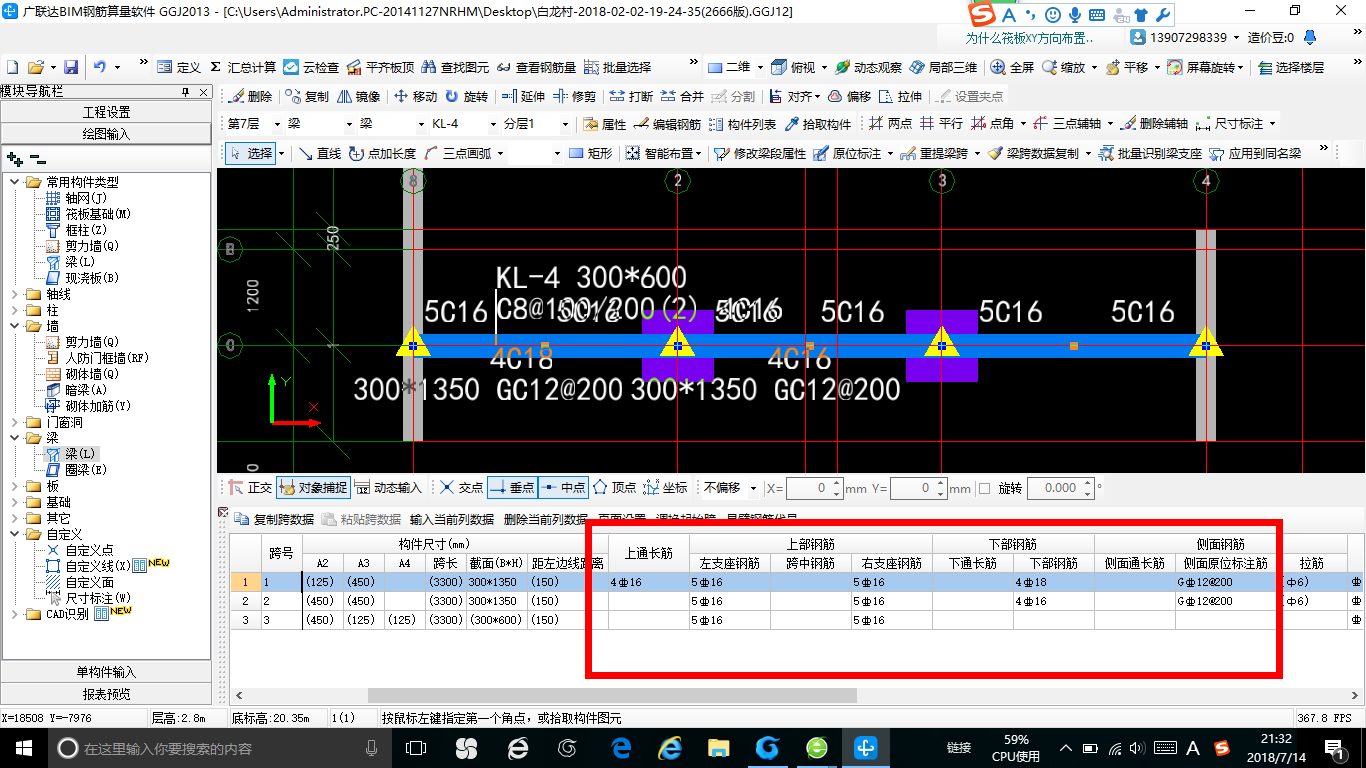Toggle 垂点 perpendicular snap

pos(512,488)
